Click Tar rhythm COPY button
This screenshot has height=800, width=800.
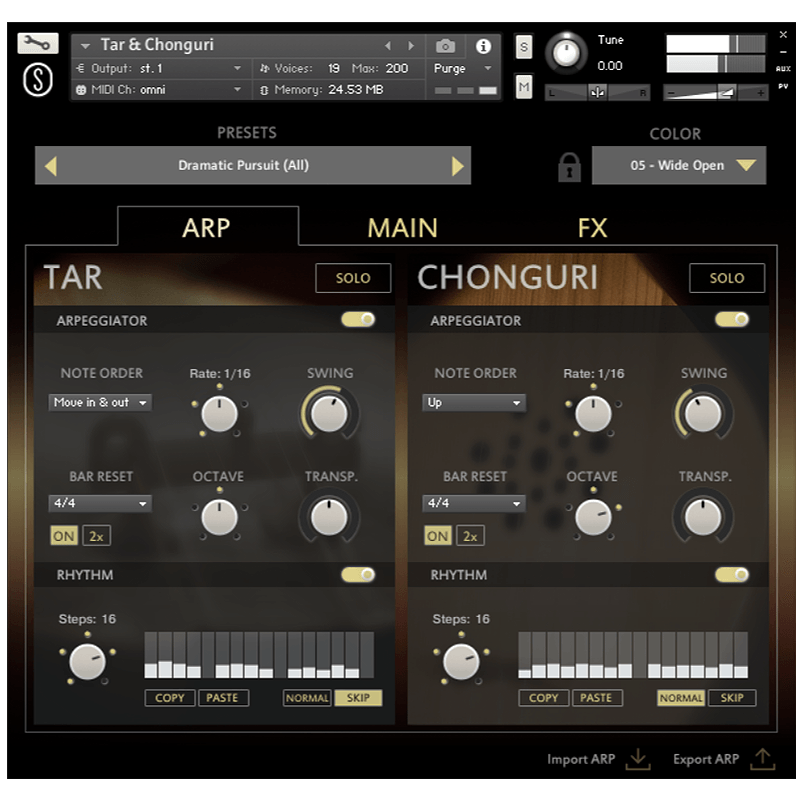tap(170, 698)
